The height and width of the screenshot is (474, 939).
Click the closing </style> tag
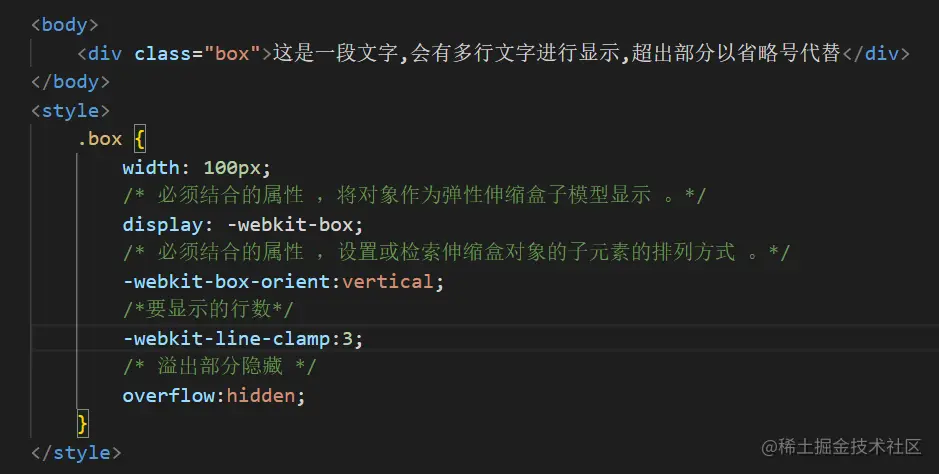pos(76,452)
